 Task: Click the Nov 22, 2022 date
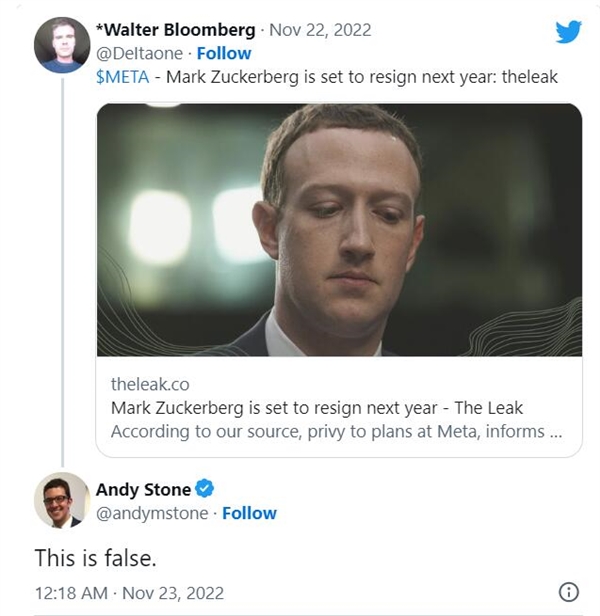point(320,30)
